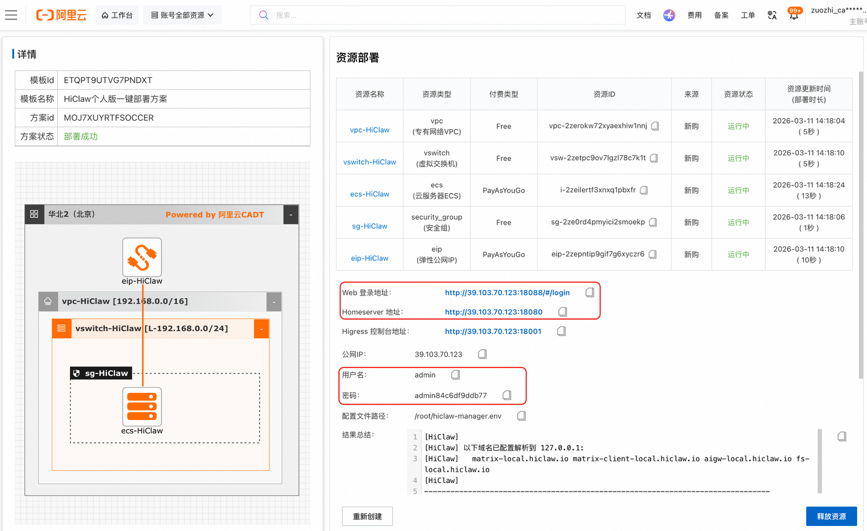
Task: Collapse the vswitch-HiClaw box
Action: tap(262, 329)
